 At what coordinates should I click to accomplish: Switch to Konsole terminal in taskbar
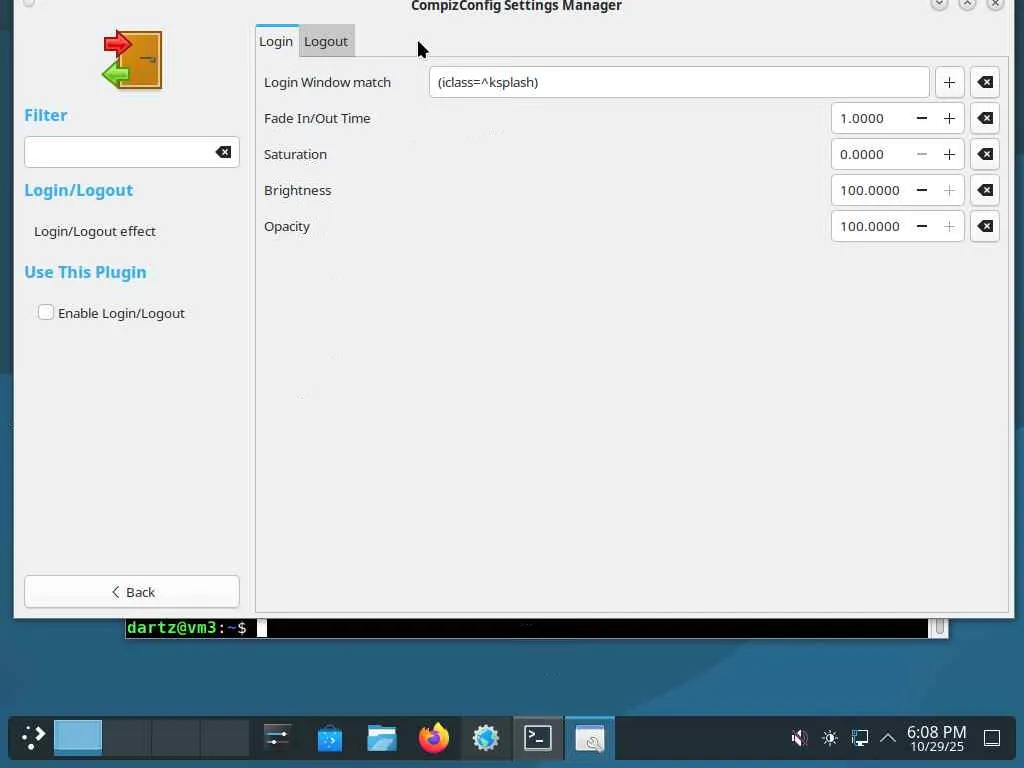pos(538,738)
